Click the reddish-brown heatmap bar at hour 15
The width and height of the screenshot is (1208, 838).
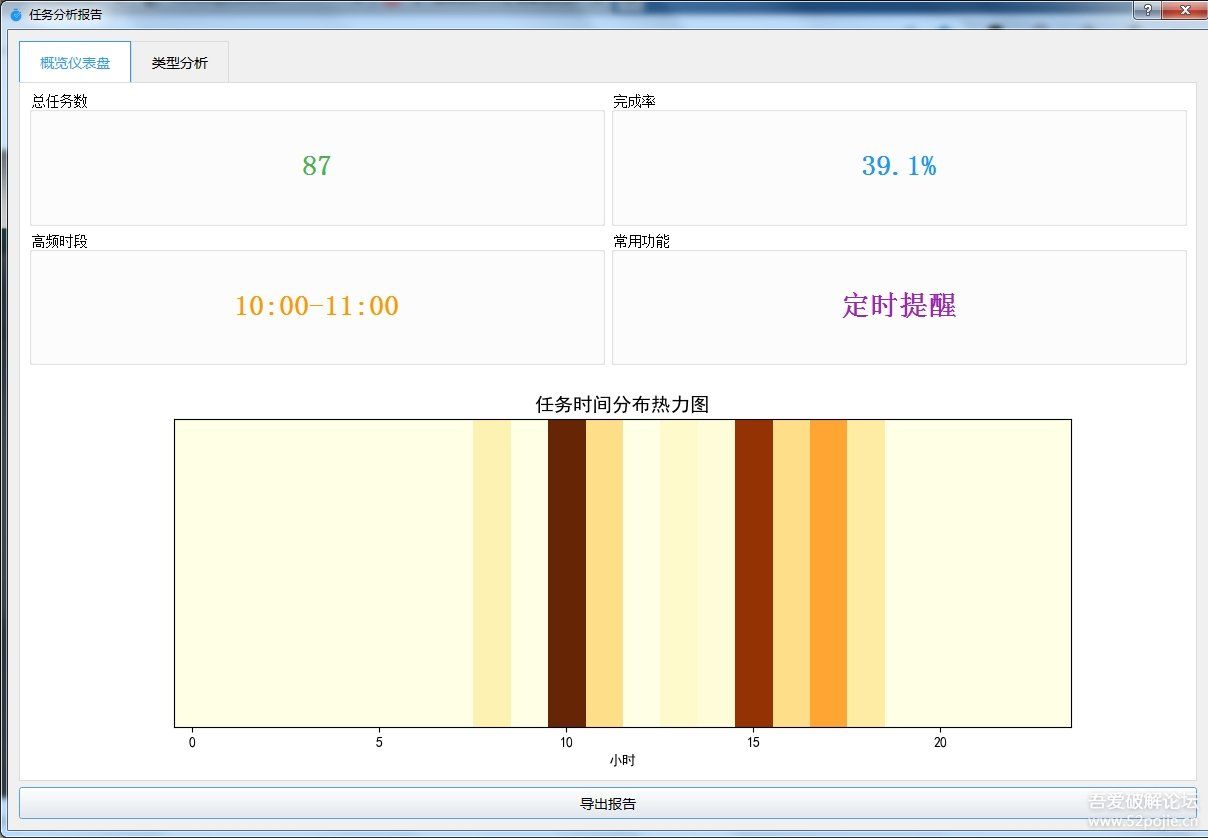[753, 573]
